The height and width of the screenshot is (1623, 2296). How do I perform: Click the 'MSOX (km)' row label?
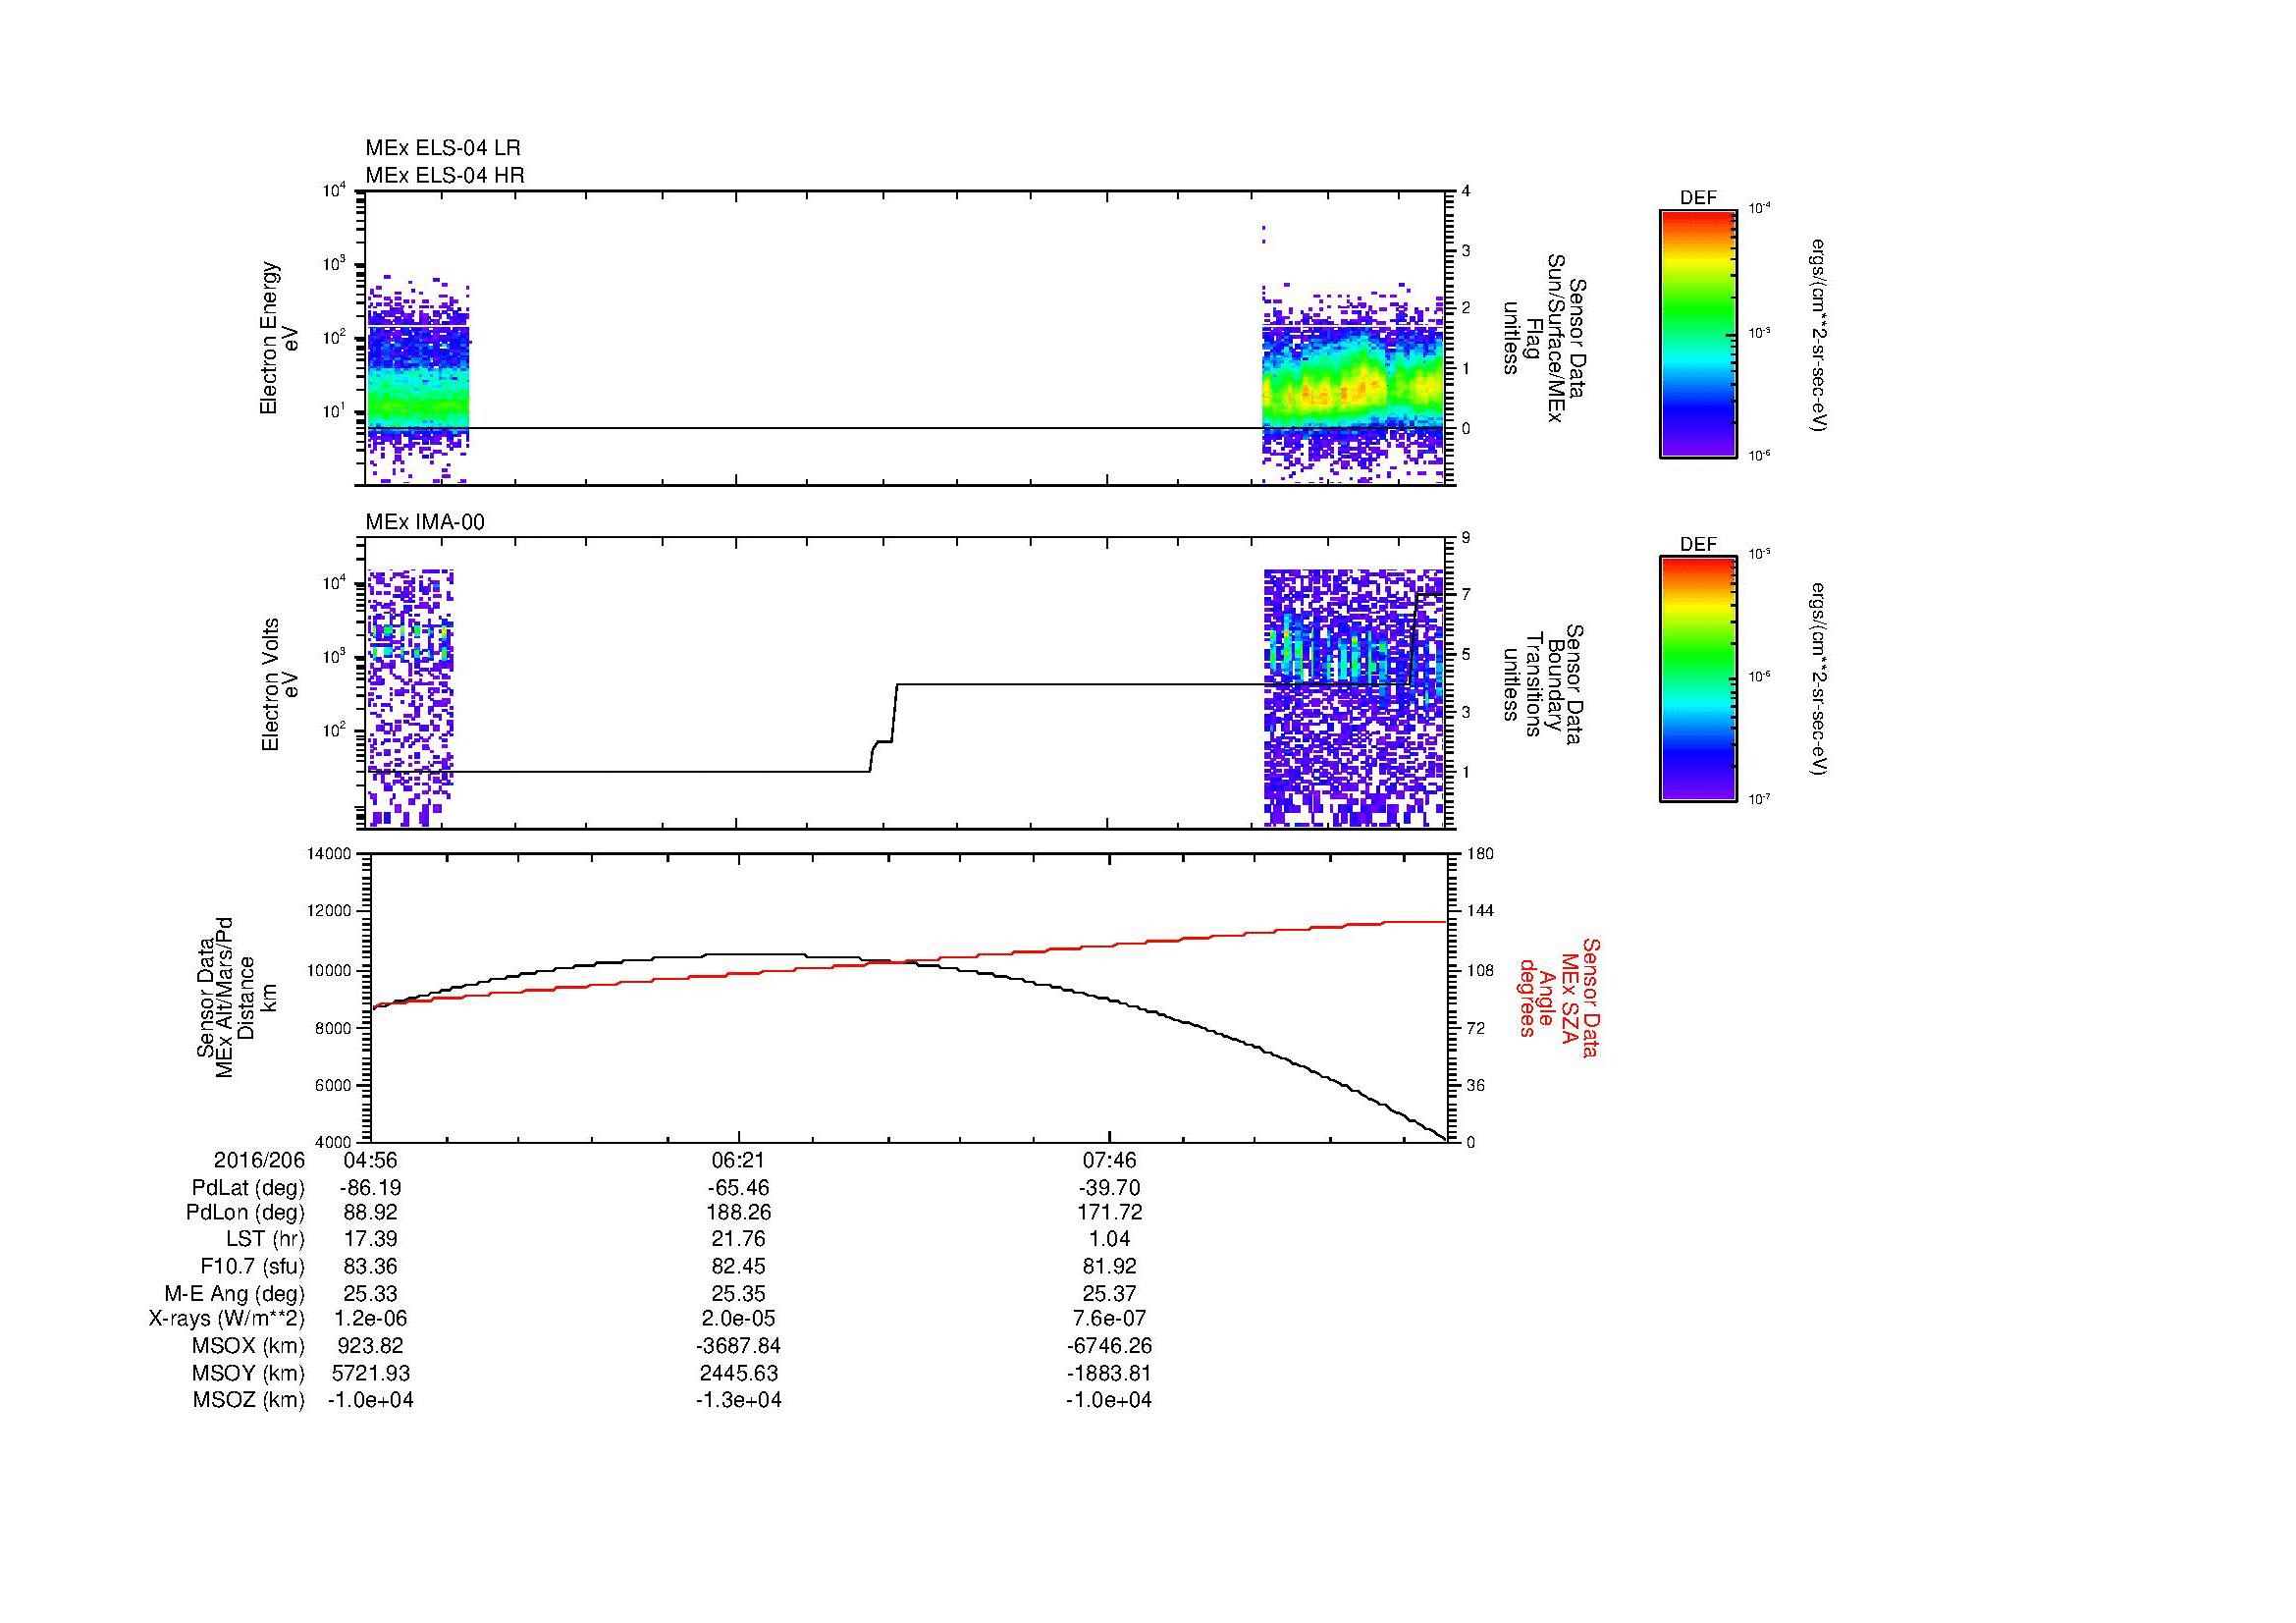click(x=248, y=1346)
